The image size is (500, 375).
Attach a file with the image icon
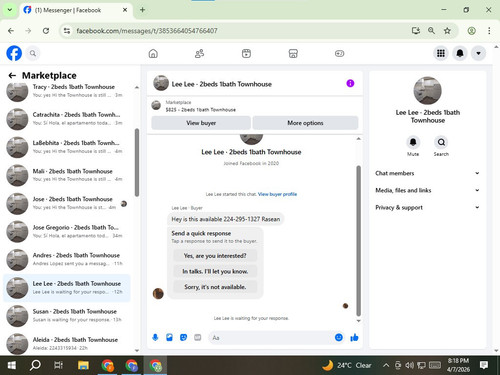[x=169, y=338]
